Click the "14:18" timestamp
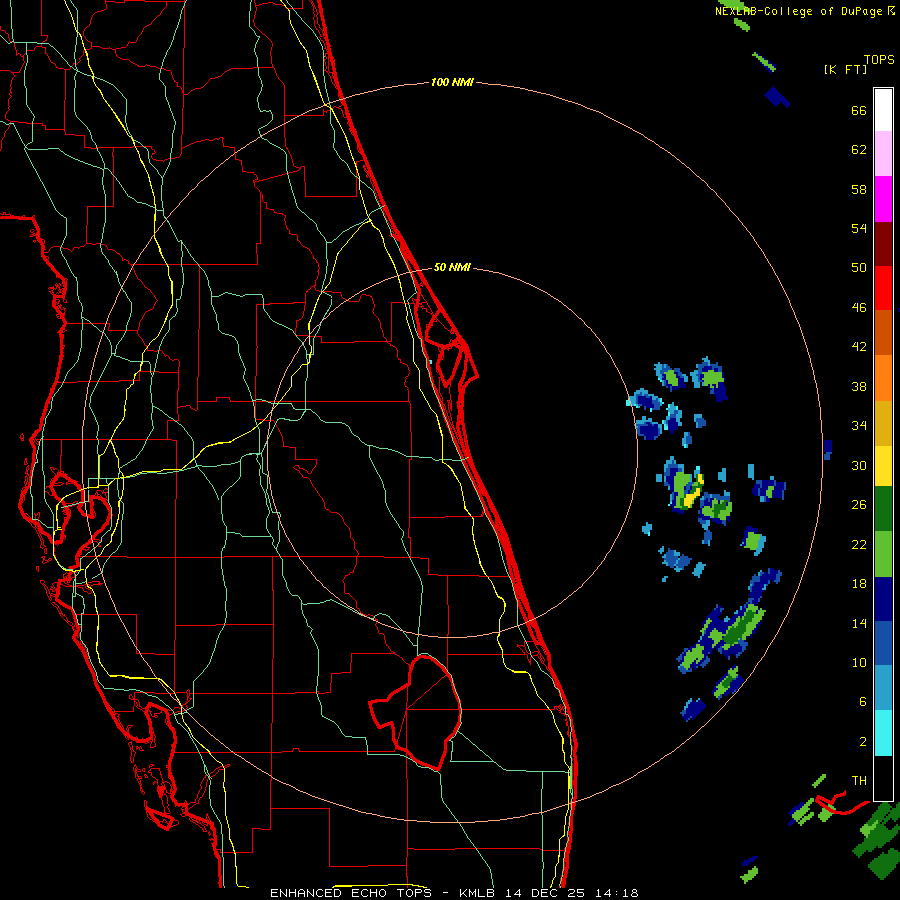The height and width of the screenshot is (900, 900). click(616, 893)
